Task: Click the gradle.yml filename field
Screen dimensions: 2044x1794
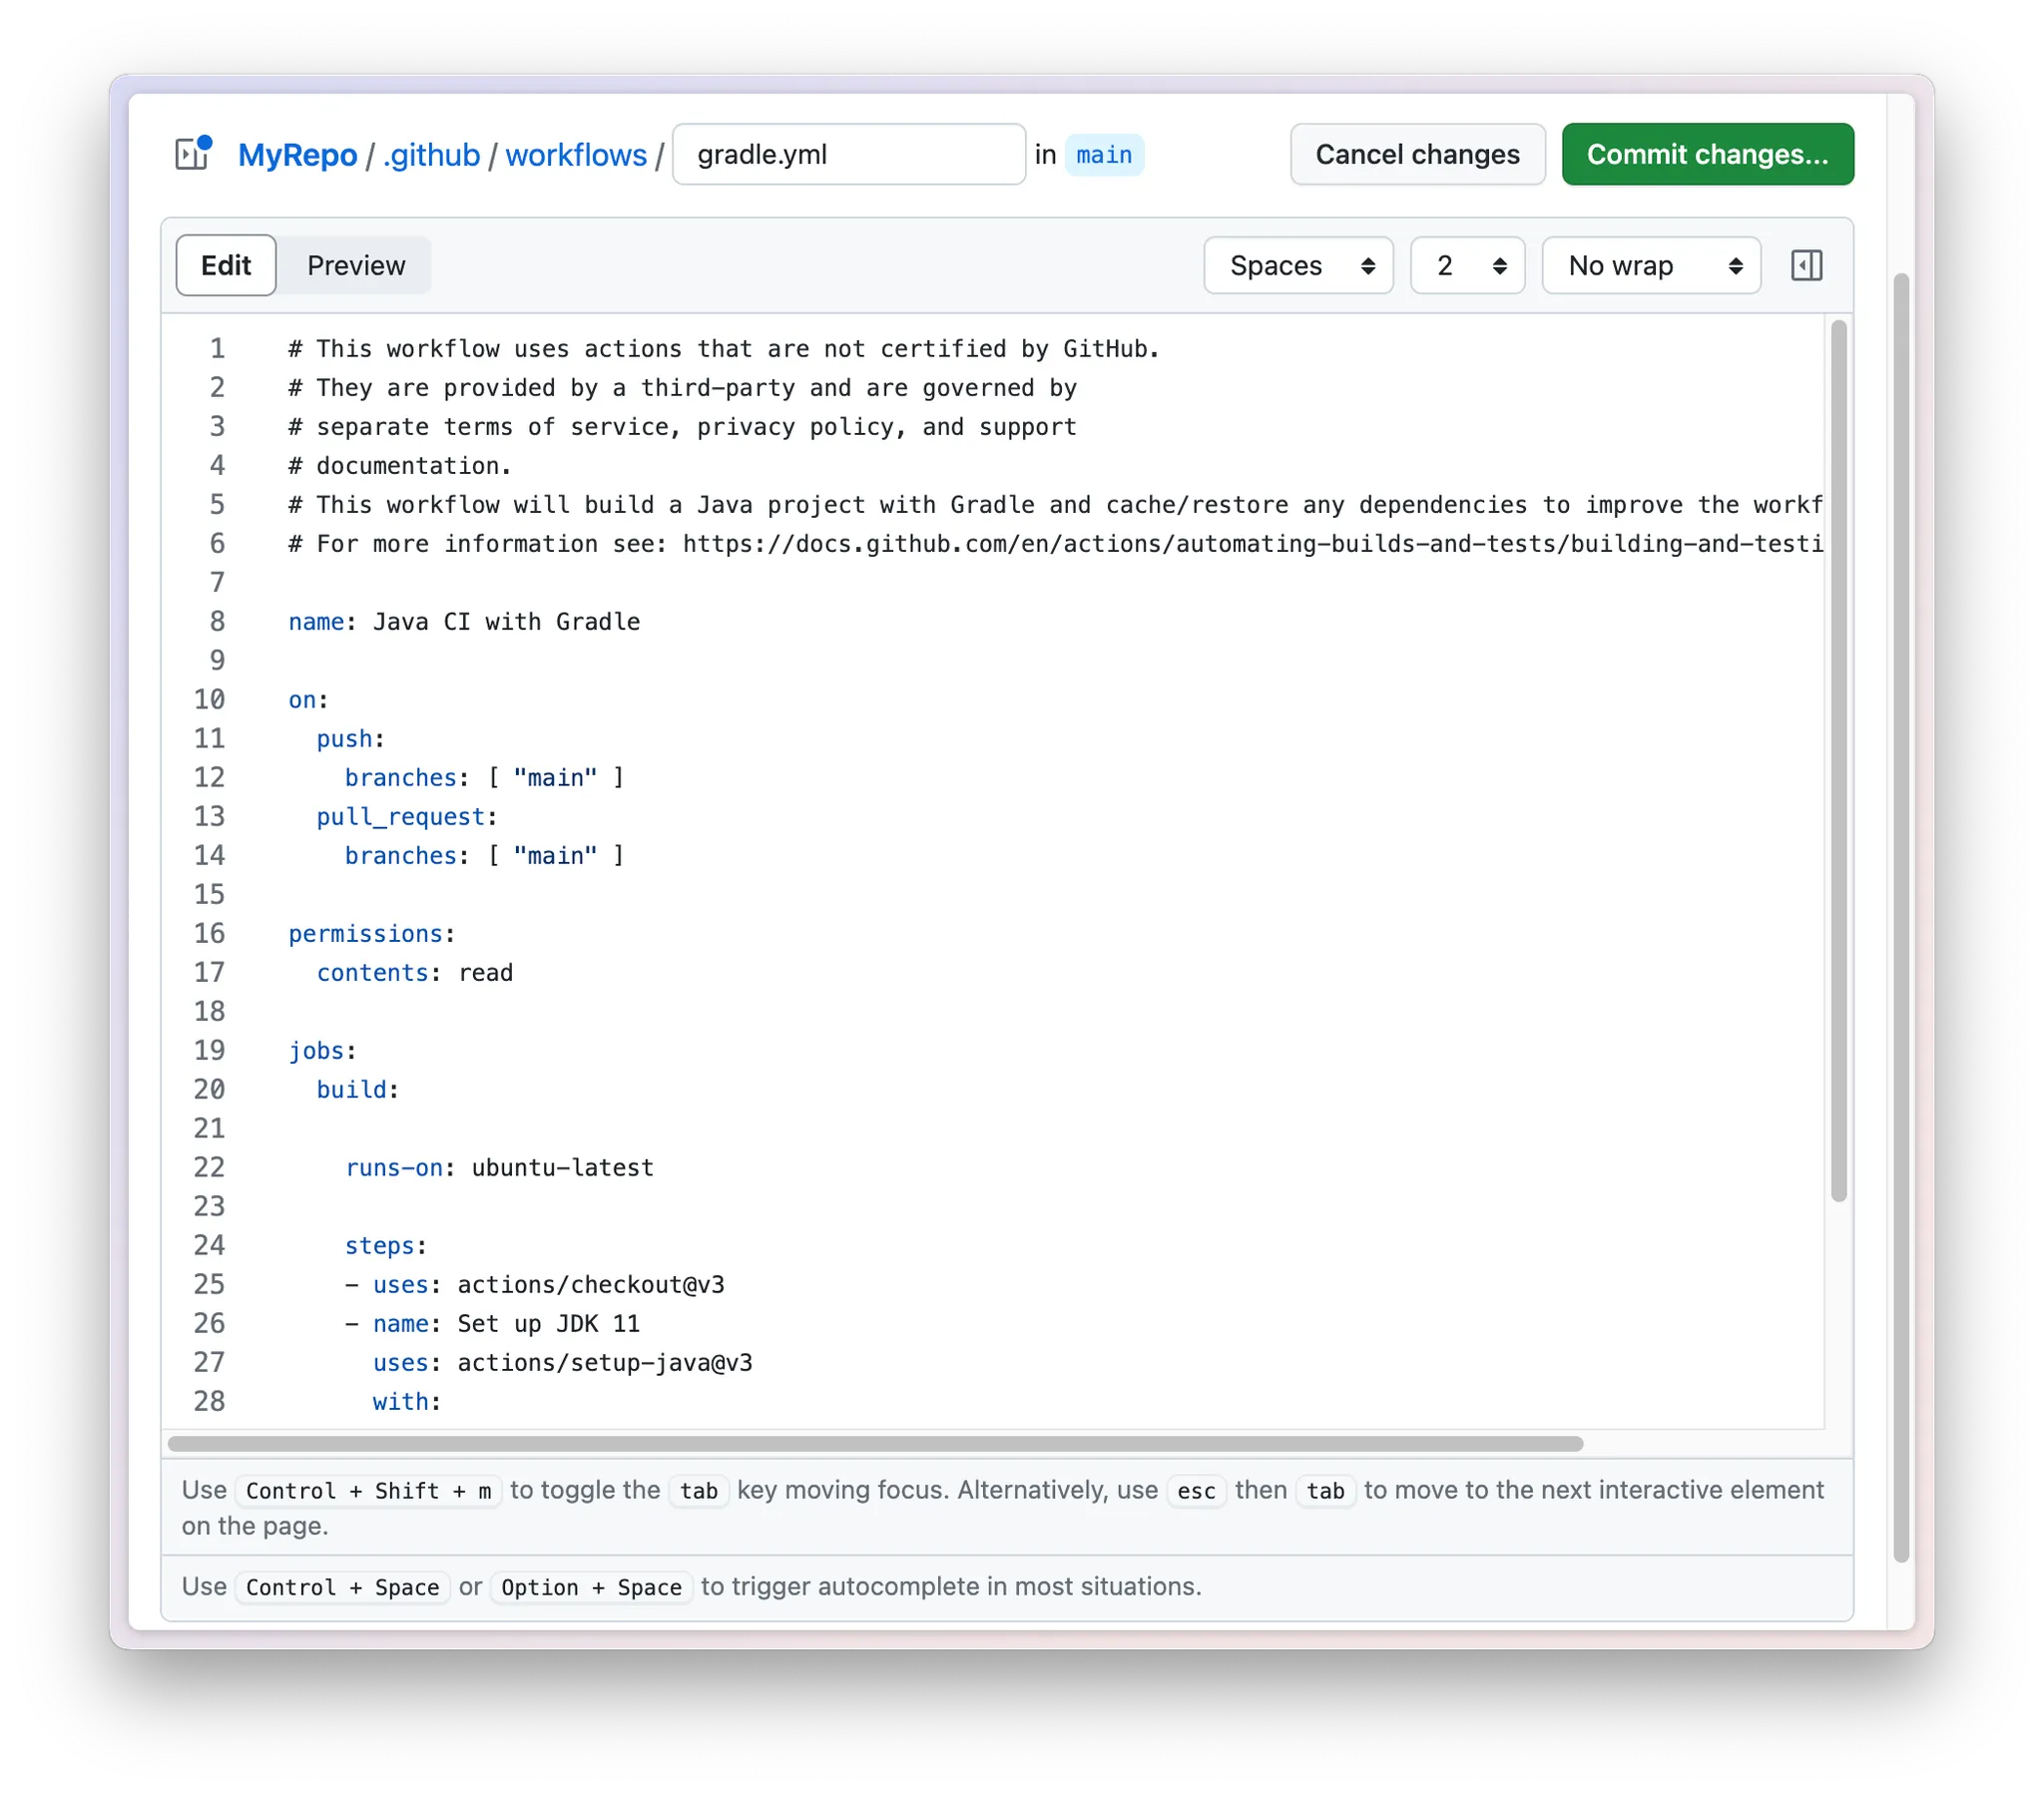Action: (x=848, y=154)
